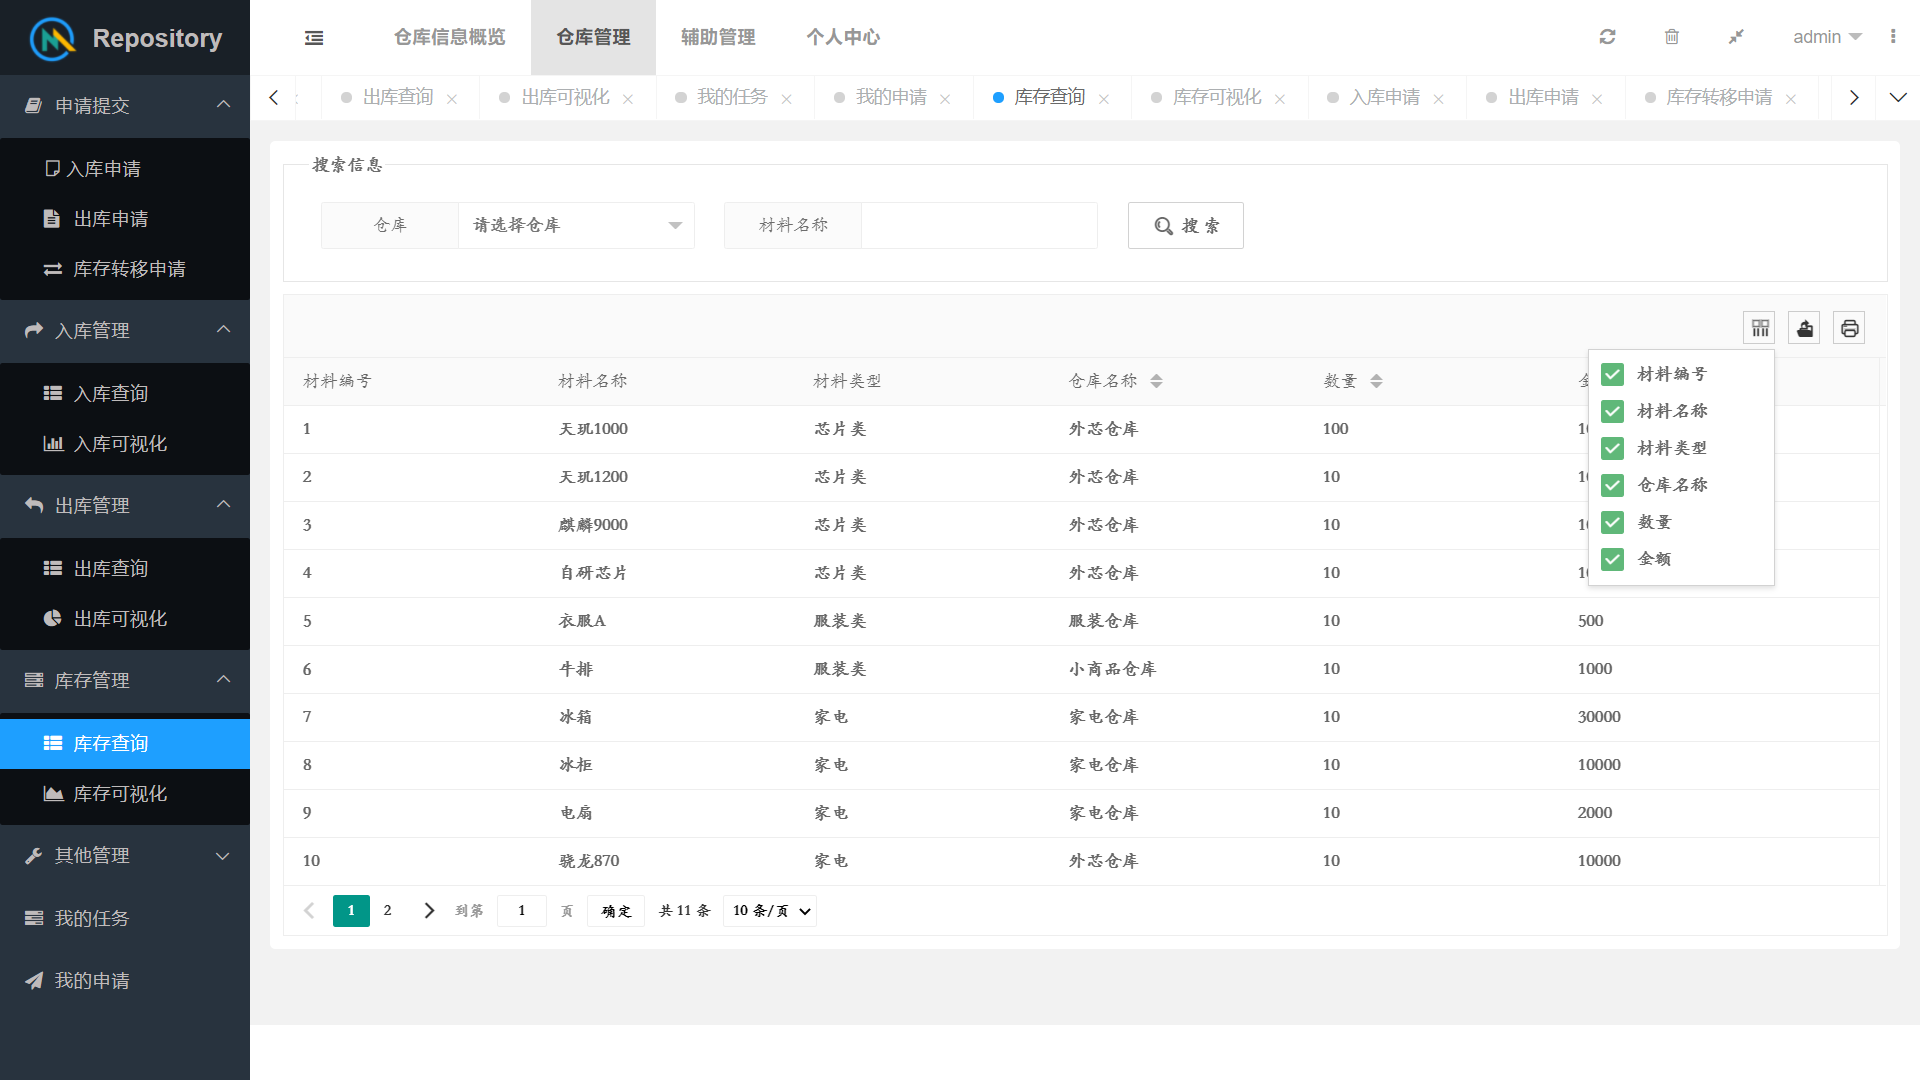This screenshot has height=1080, width=1920.
Task: Click the refresh icon in header
Action: [1607, 37]
